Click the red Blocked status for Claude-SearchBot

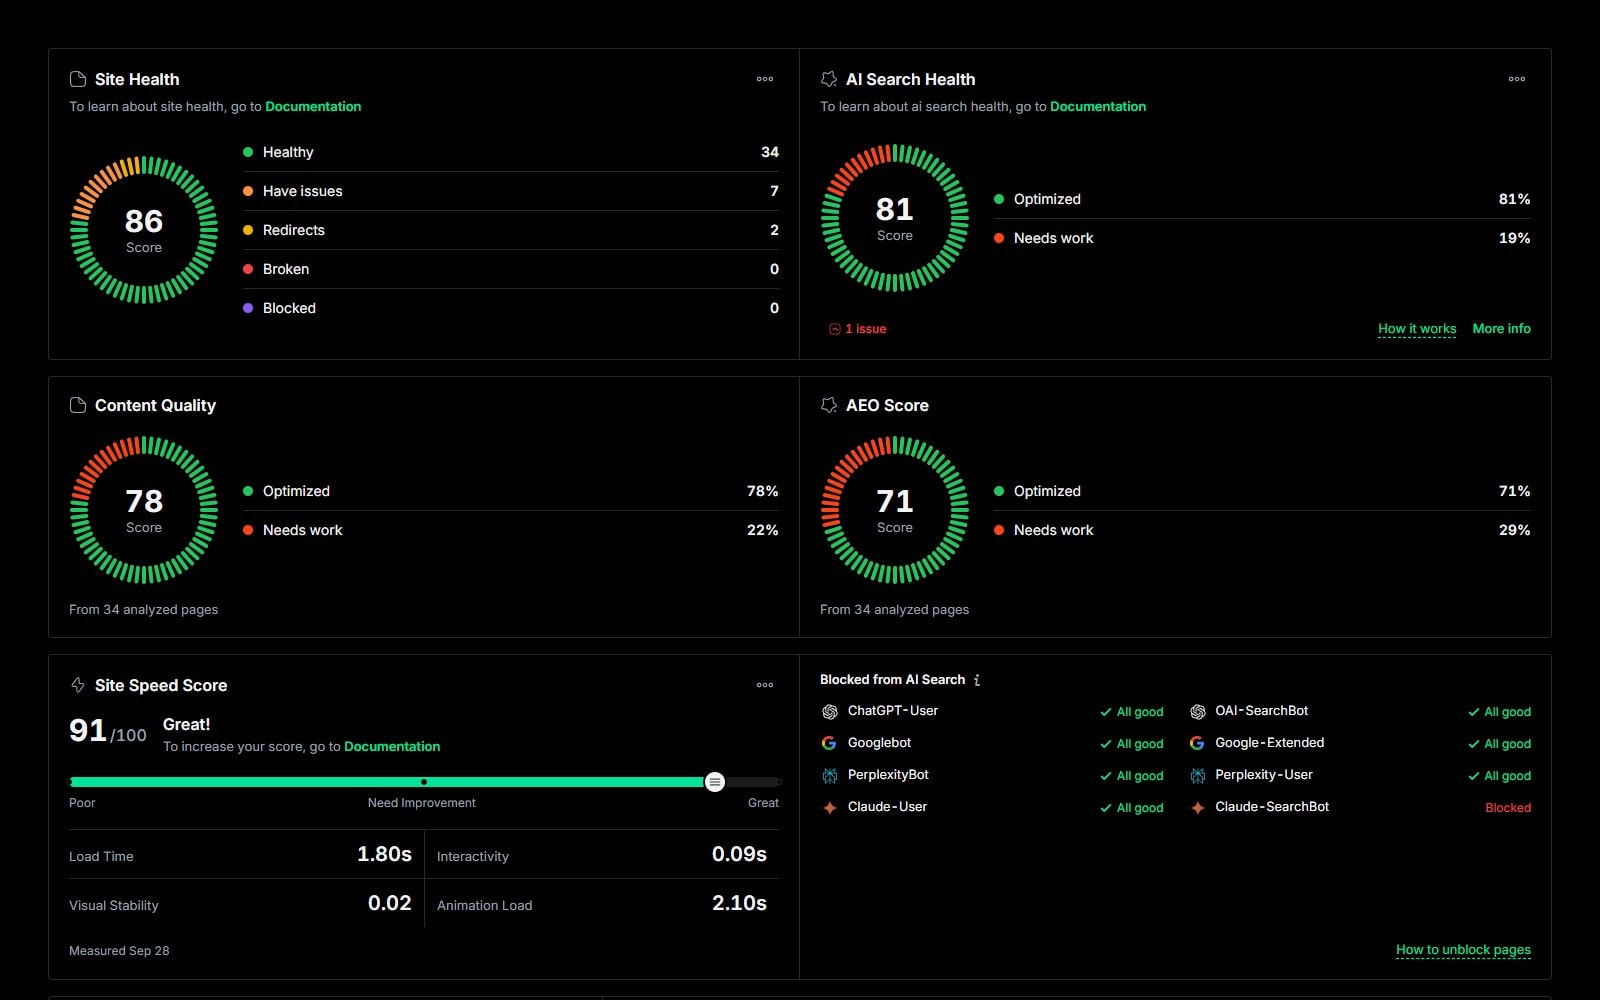[1508, 808]
